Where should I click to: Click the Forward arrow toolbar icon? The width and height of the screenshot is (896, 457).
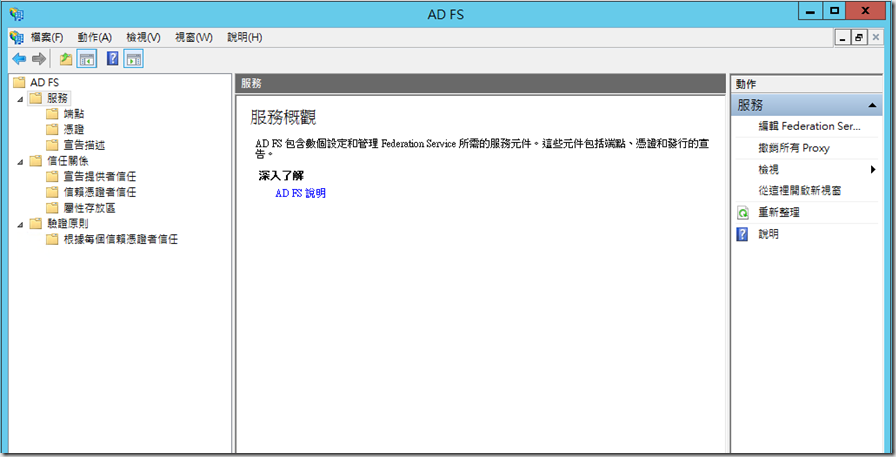point(38,59)
